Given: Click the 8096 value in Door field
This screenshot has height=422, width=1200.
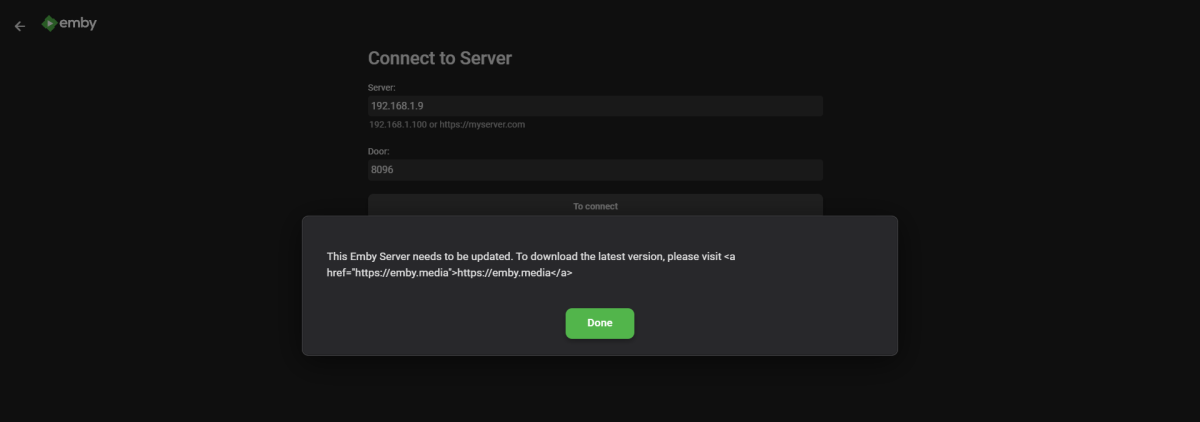Looking at the screenshot, I should [382, 170].
